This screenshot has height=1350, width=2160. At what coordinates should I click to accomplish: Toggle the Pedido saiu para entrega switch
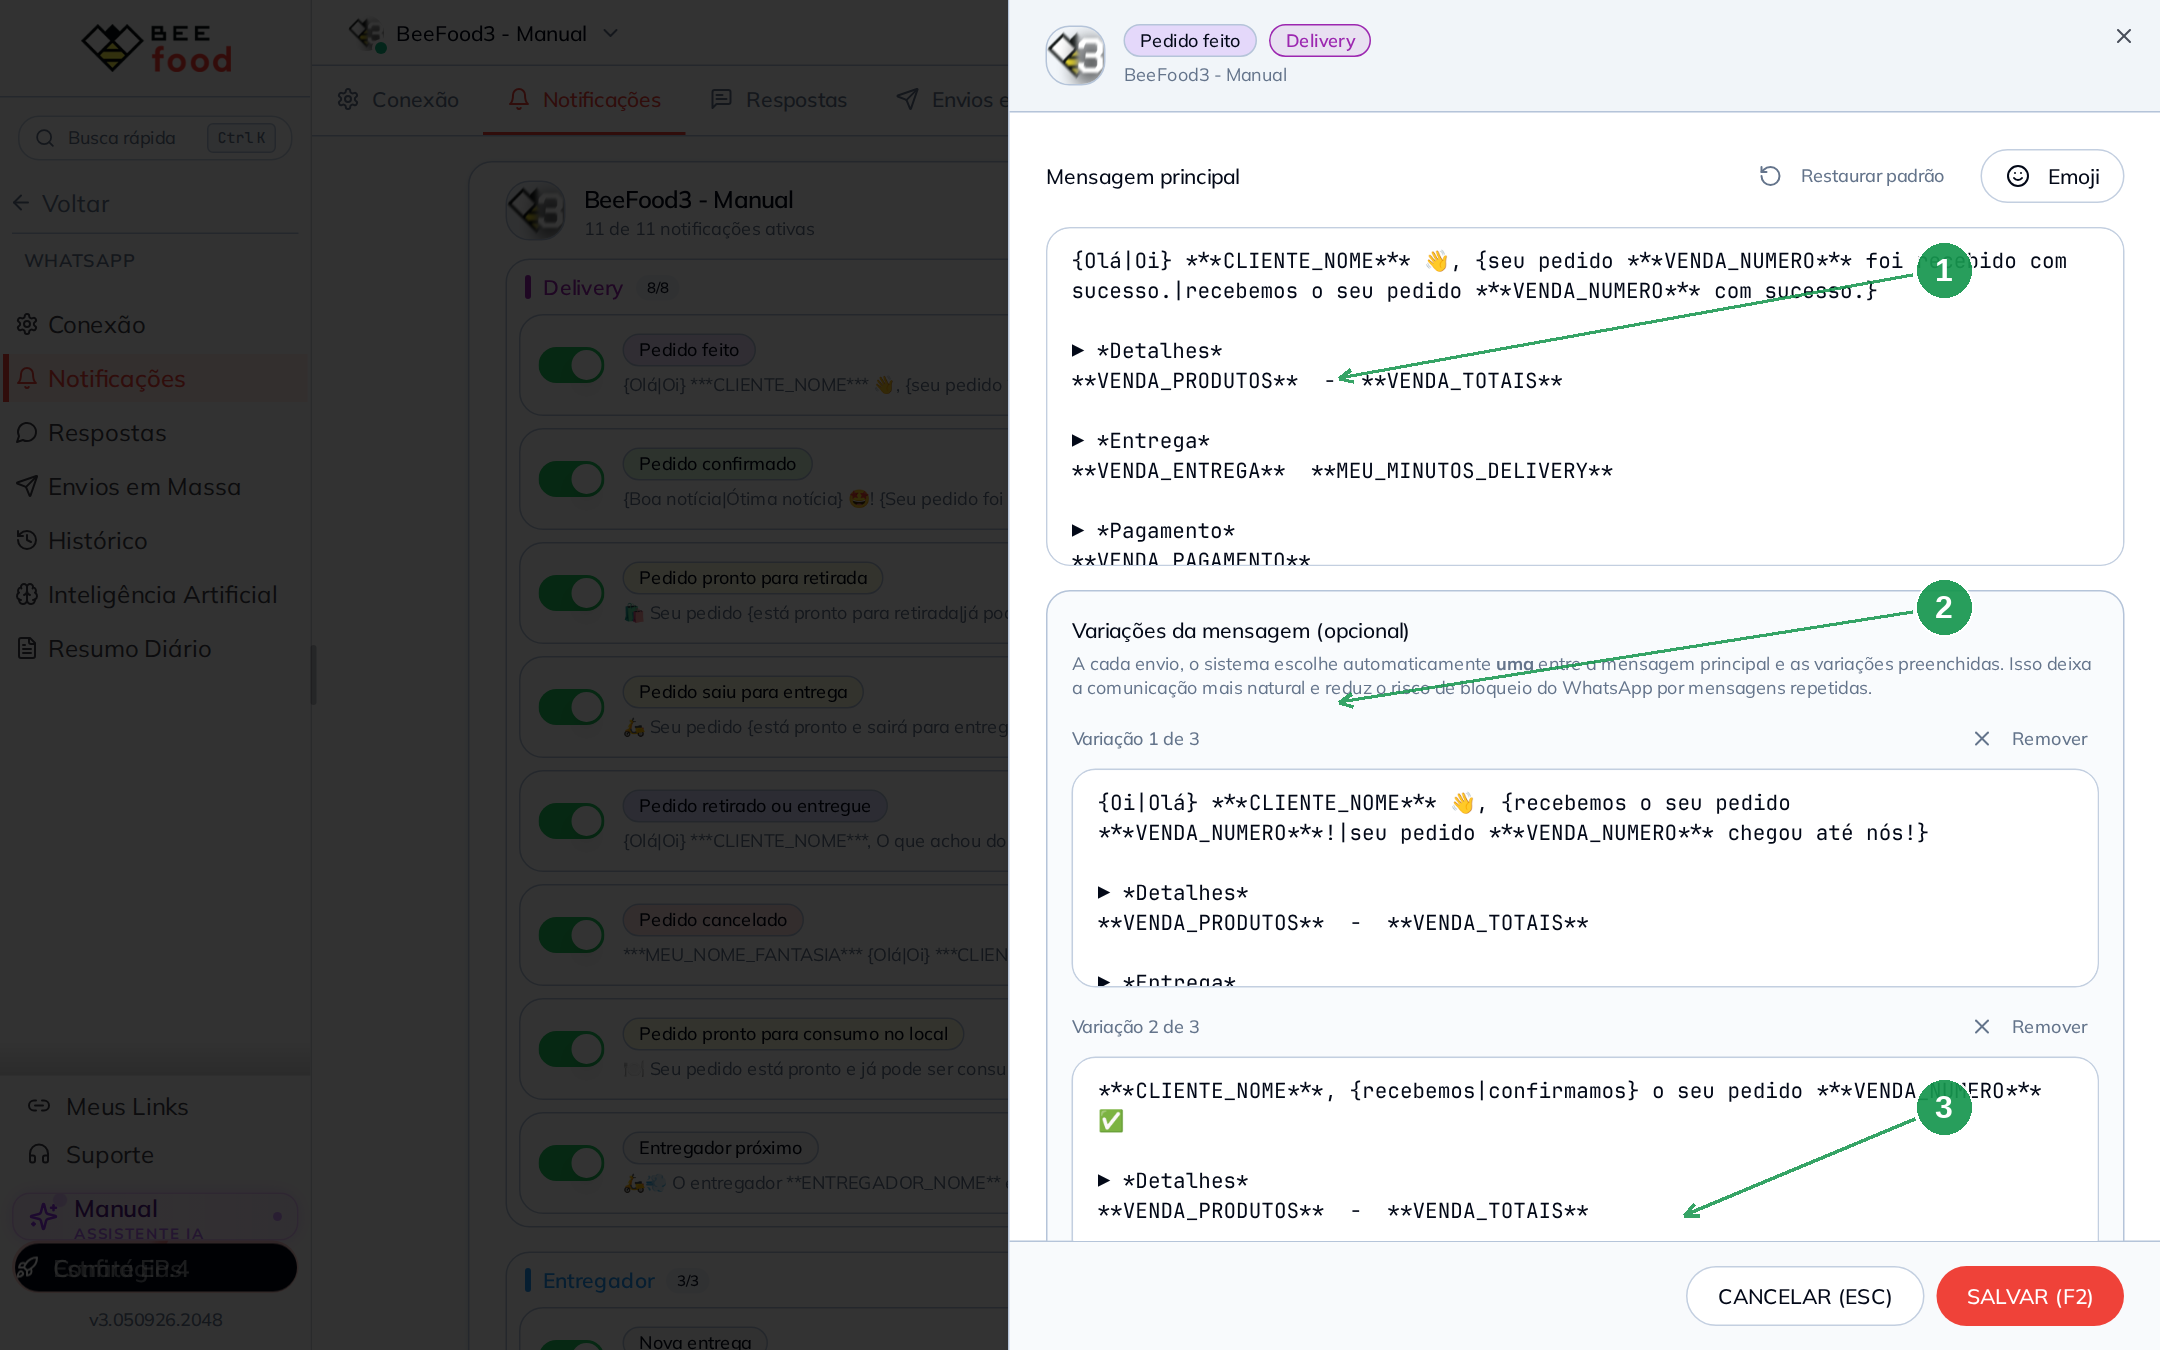(572, 707)
